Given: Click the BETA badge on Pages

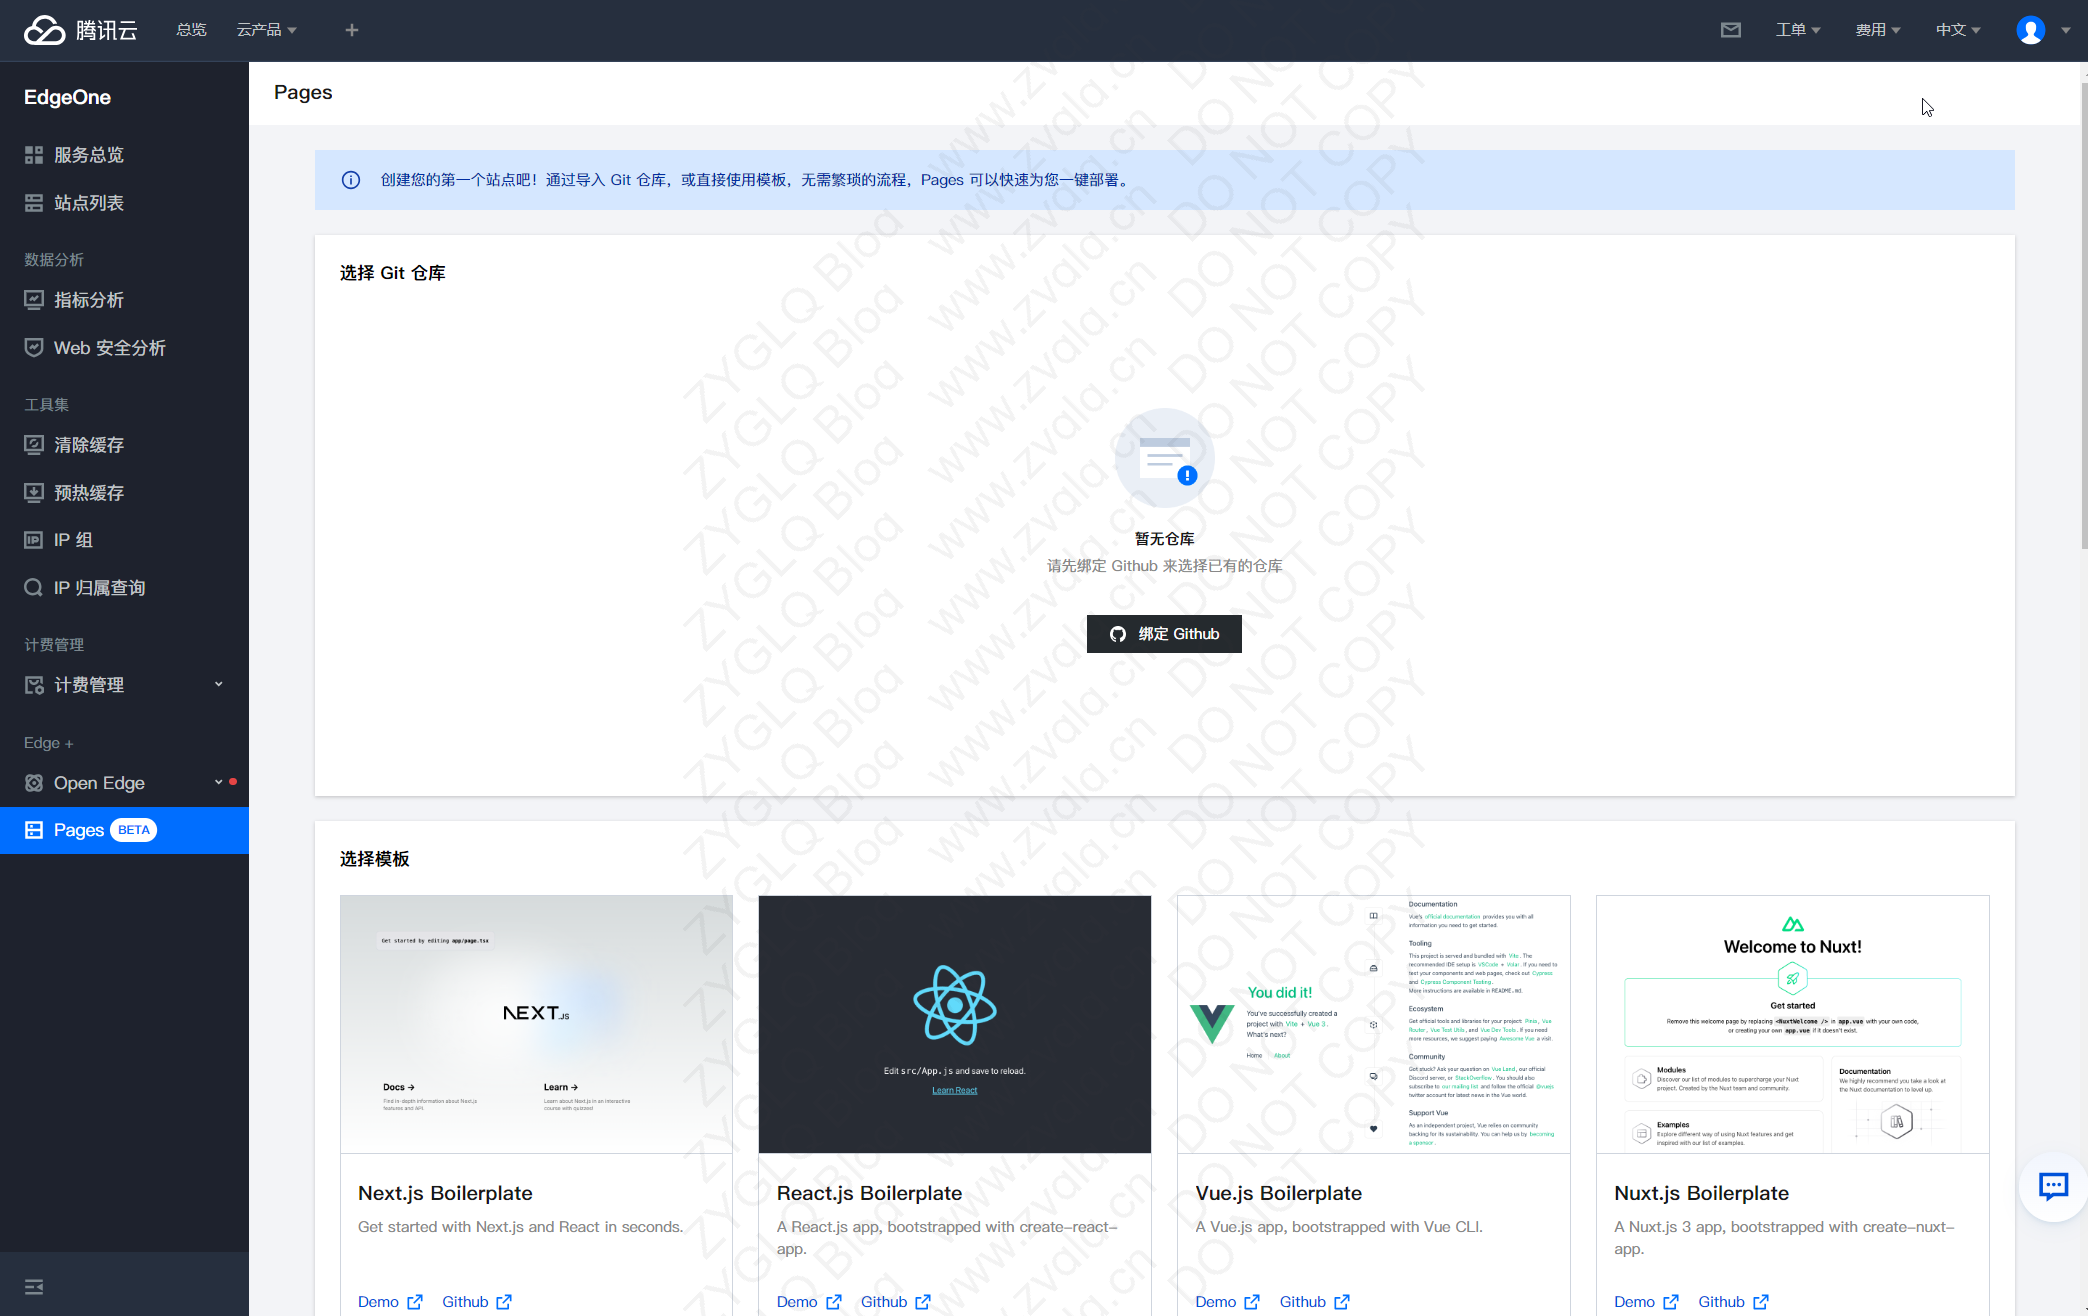Looking at the screenshot, I should click(133, 830).
